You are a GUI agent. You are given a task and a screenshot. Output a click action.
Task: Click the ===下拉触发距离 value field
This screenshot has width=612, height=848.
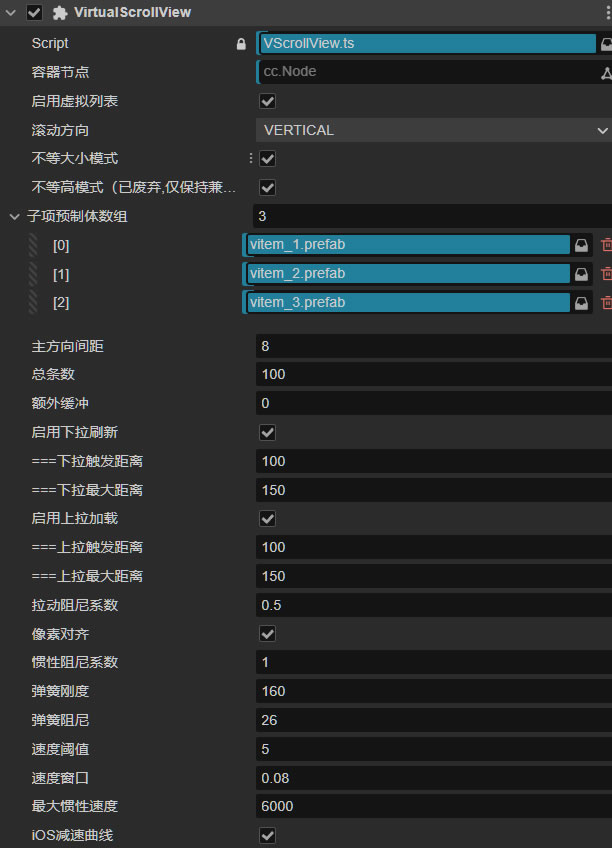point(434,461)
